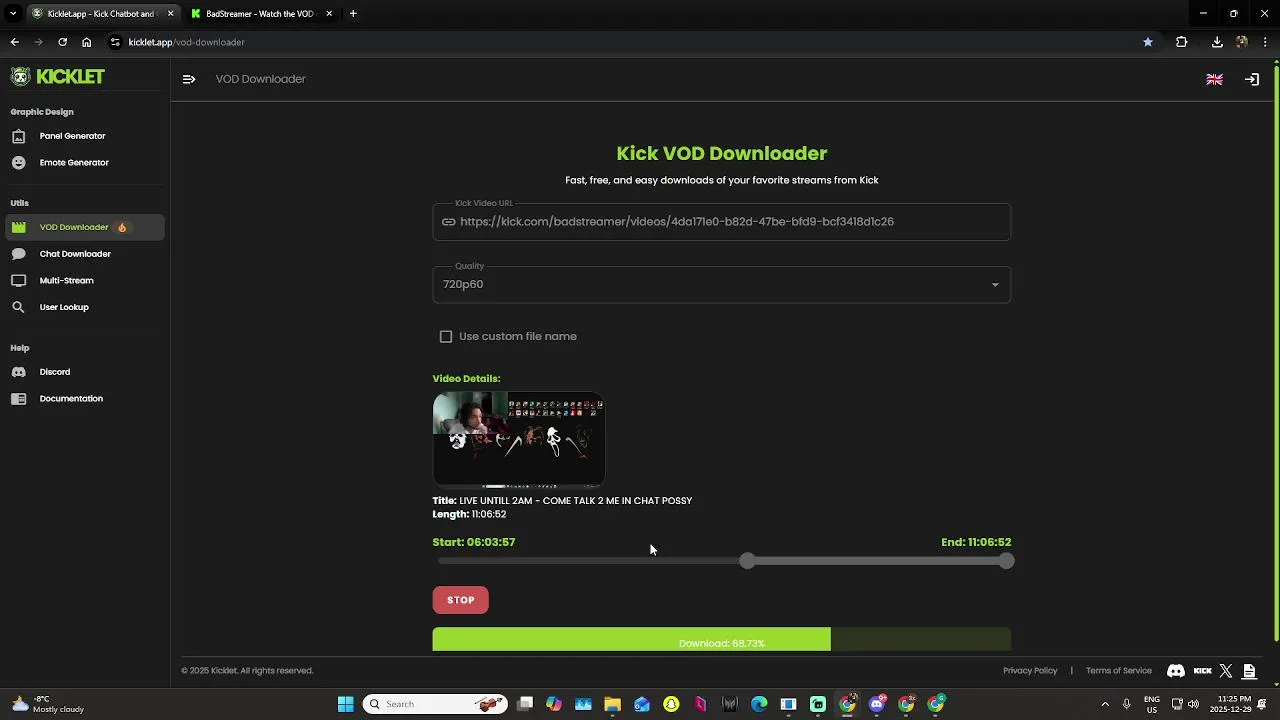Screen dimensions: 1280x720
Task: Go to browser home page
Action: [x=87, y=42]
